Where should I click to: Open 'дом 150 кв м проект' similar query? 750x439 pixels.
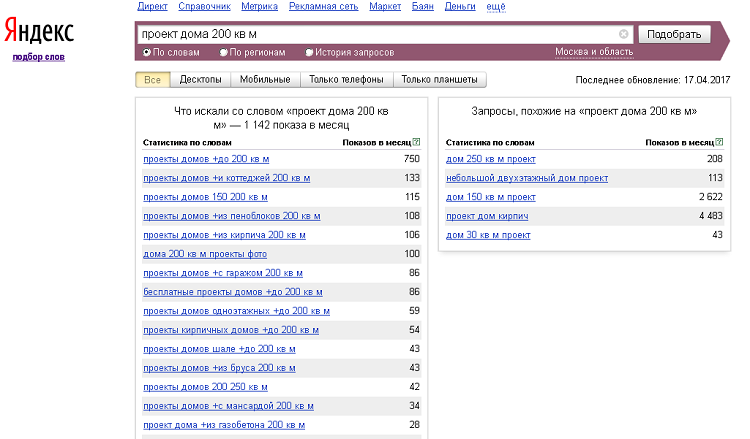click(491, 197)
